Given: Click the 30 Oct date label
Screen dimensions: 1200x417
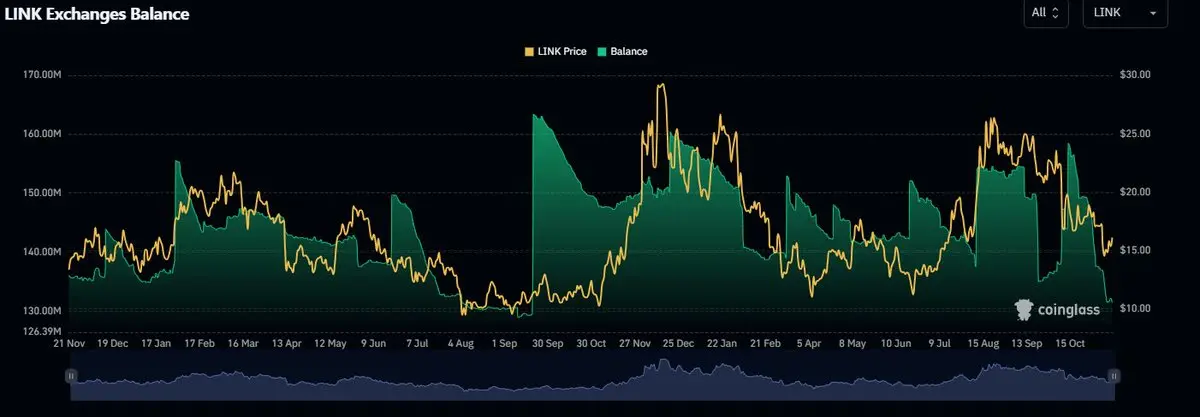Looking at the screenshot, I should [x=591, y=343].
